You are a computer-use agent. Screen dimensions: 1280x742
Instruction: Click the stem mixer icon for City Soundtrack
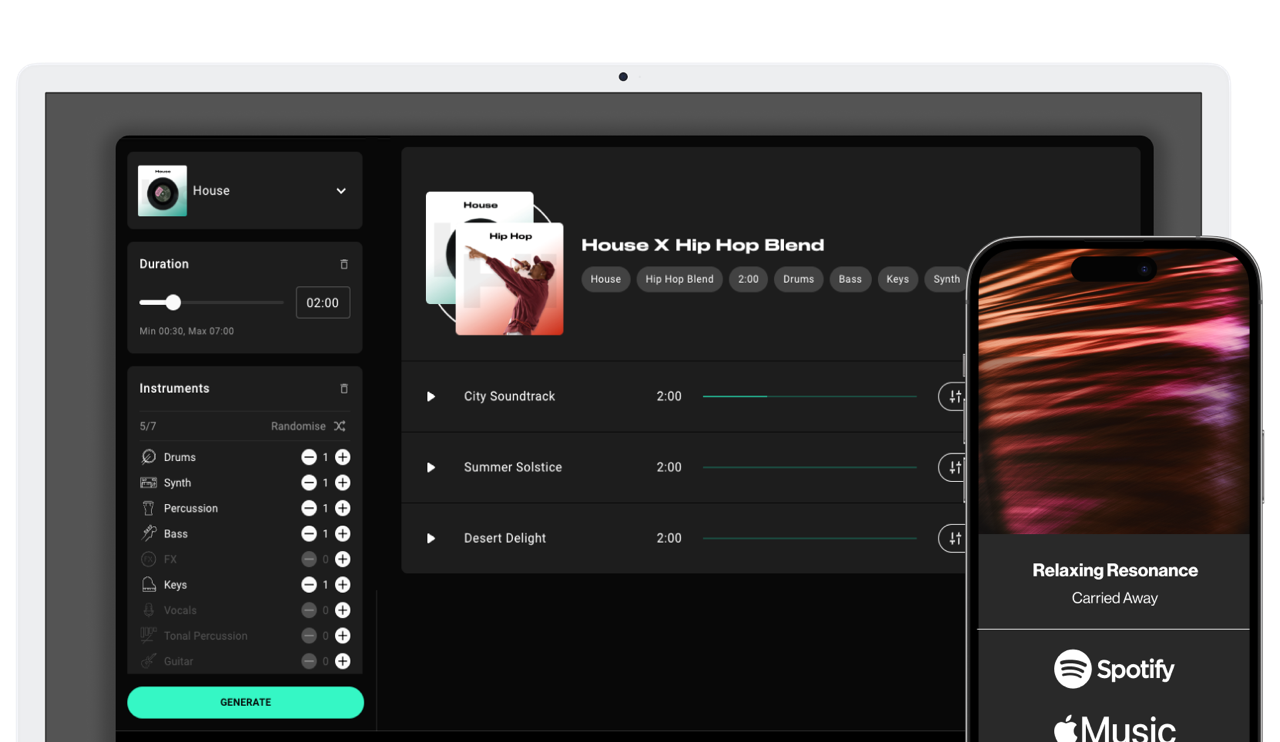point(951,396)
